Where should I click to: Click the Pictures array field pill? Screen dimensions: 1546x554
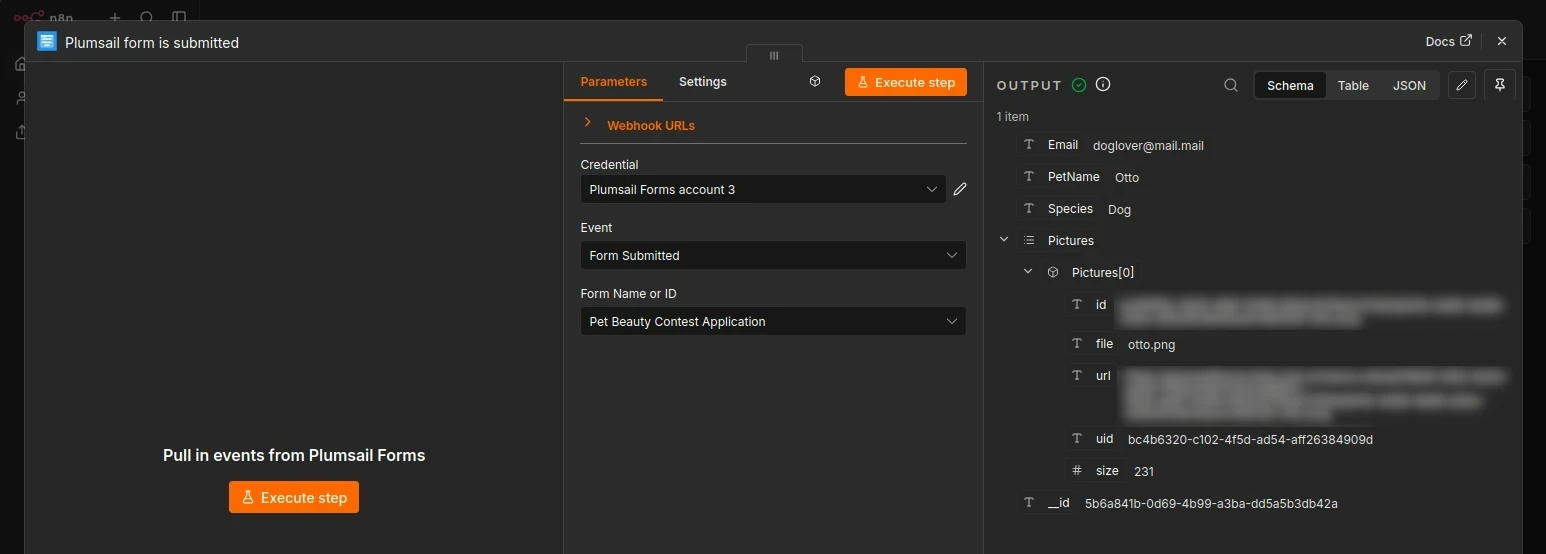(1059, 240)
